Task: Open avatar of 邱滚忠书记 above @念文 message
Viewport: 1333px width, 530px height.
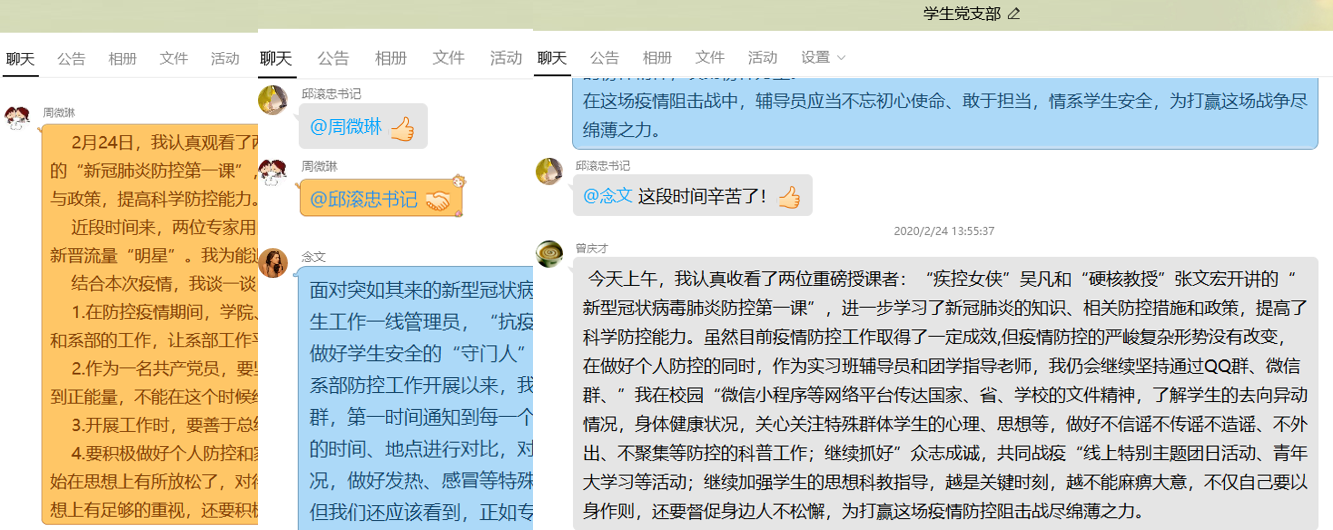Action: (x=550, y=172)
